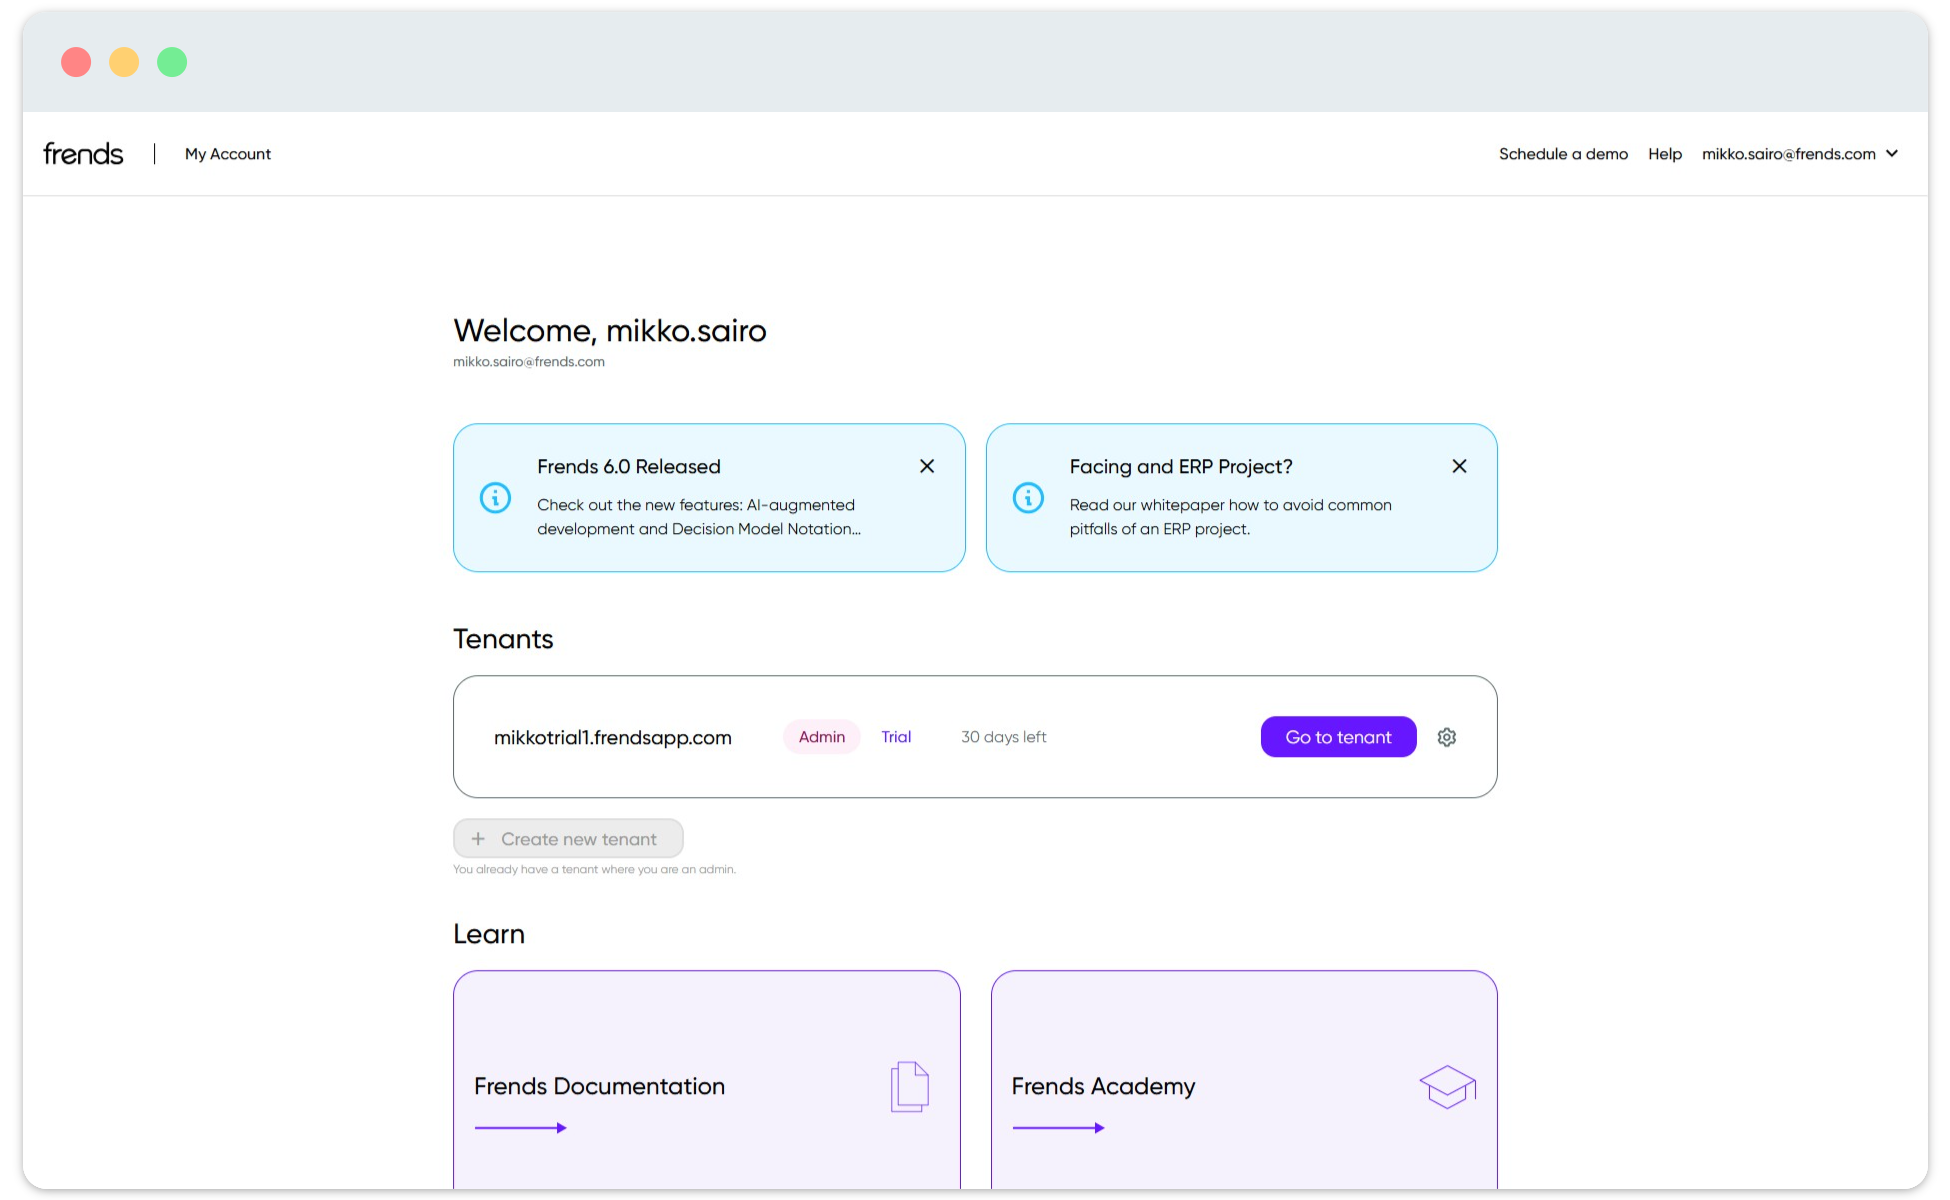Click the document icon on Frends Documentation card
Image resolution: width=1950 pixels, height=1200 pixels.
908,1086
